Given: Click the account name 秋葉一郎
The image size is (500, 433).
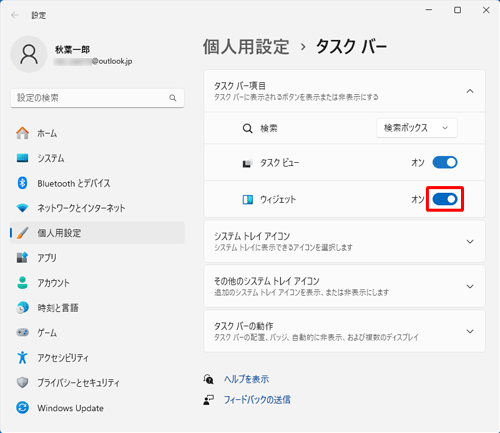Looking at the screenshot, I should click(72, 50).
